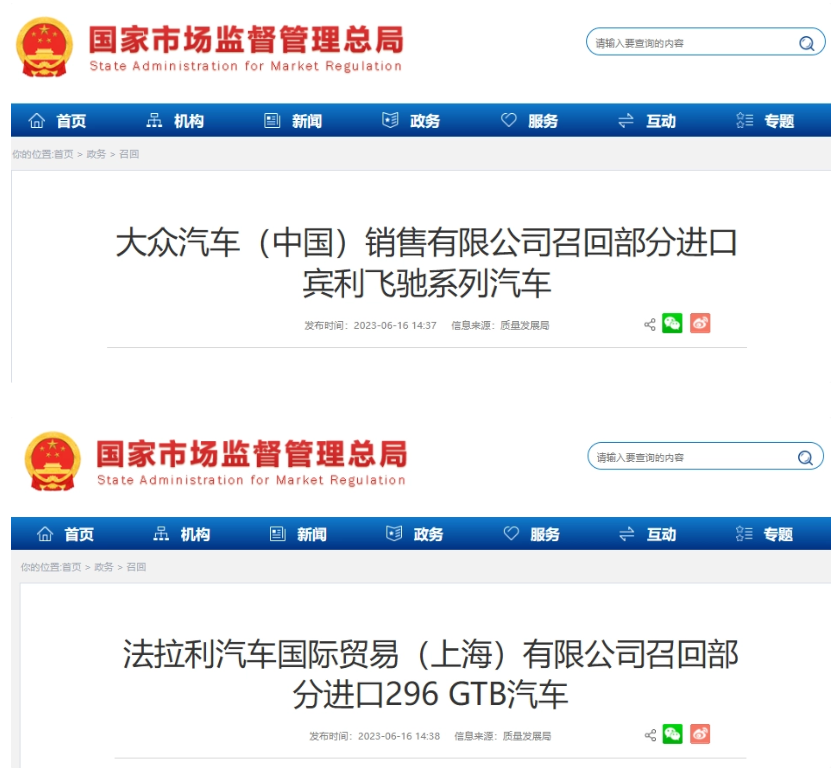Follow the 首页 breadcrumb on the Bentley recall page

pyautogui.click(x=64, y=154)
